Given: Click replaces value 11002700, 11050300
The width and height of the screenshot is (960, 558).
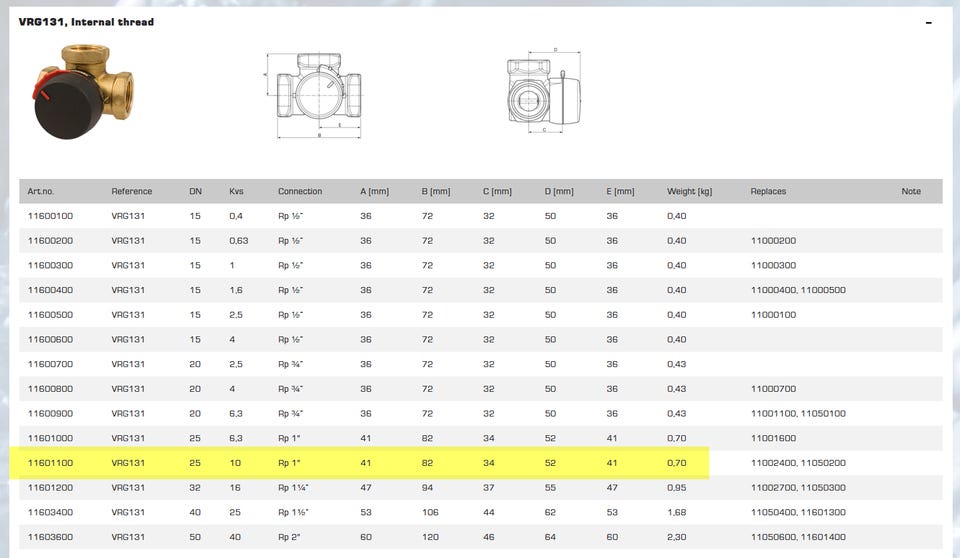Looking at the screenshot, I should [x=798, y=488].
